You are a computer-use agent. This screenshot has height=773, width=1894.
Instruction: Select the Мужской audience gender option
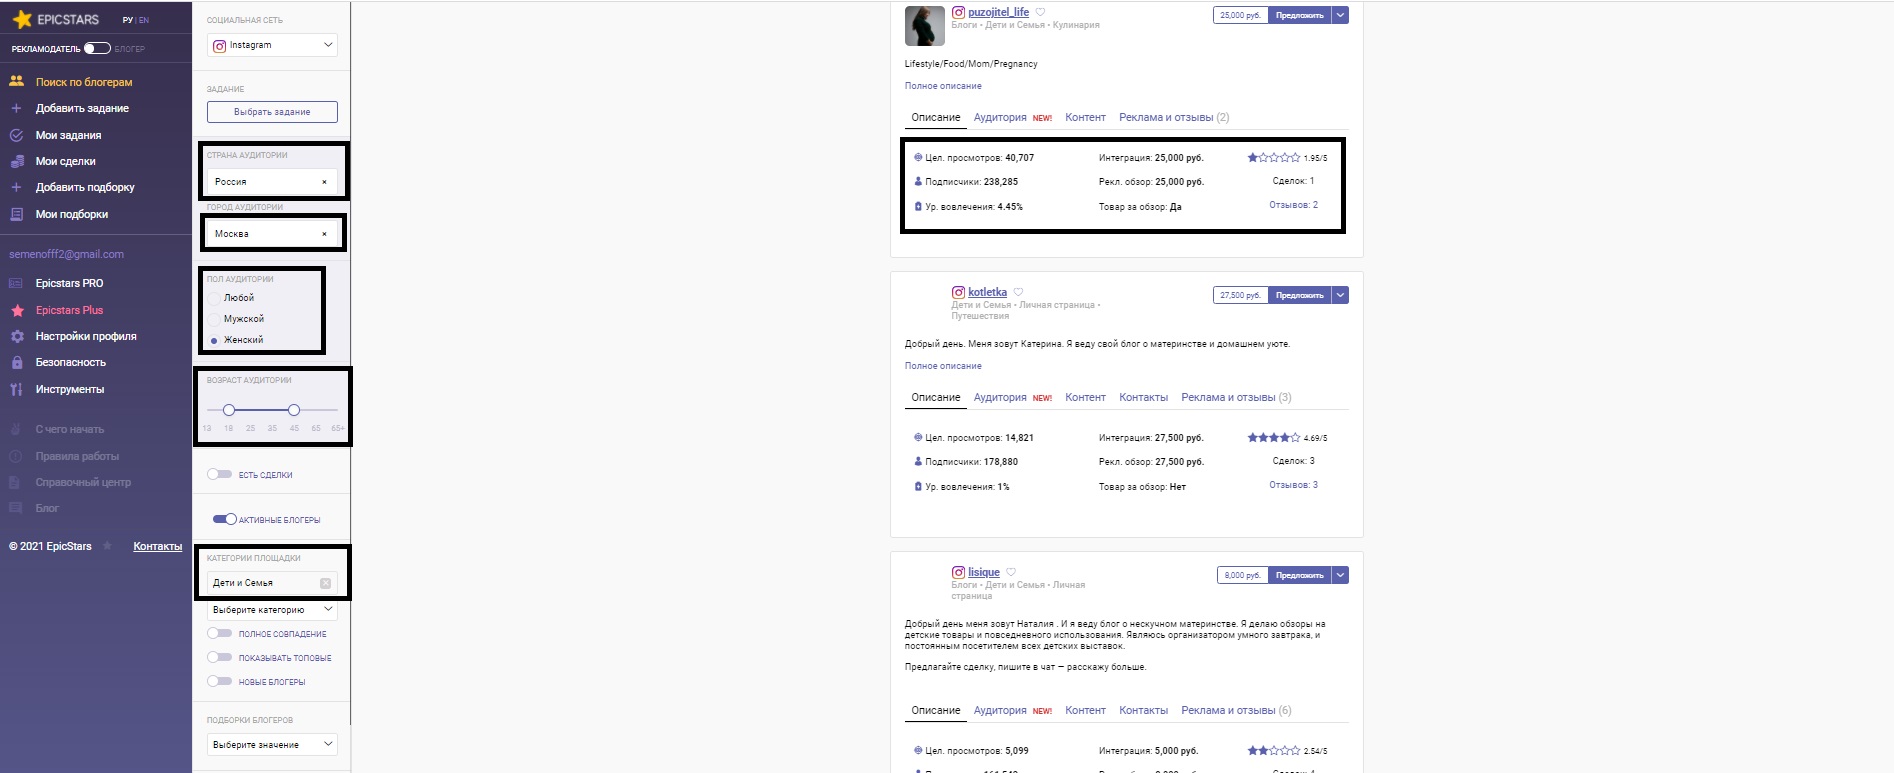pos(214,319)
